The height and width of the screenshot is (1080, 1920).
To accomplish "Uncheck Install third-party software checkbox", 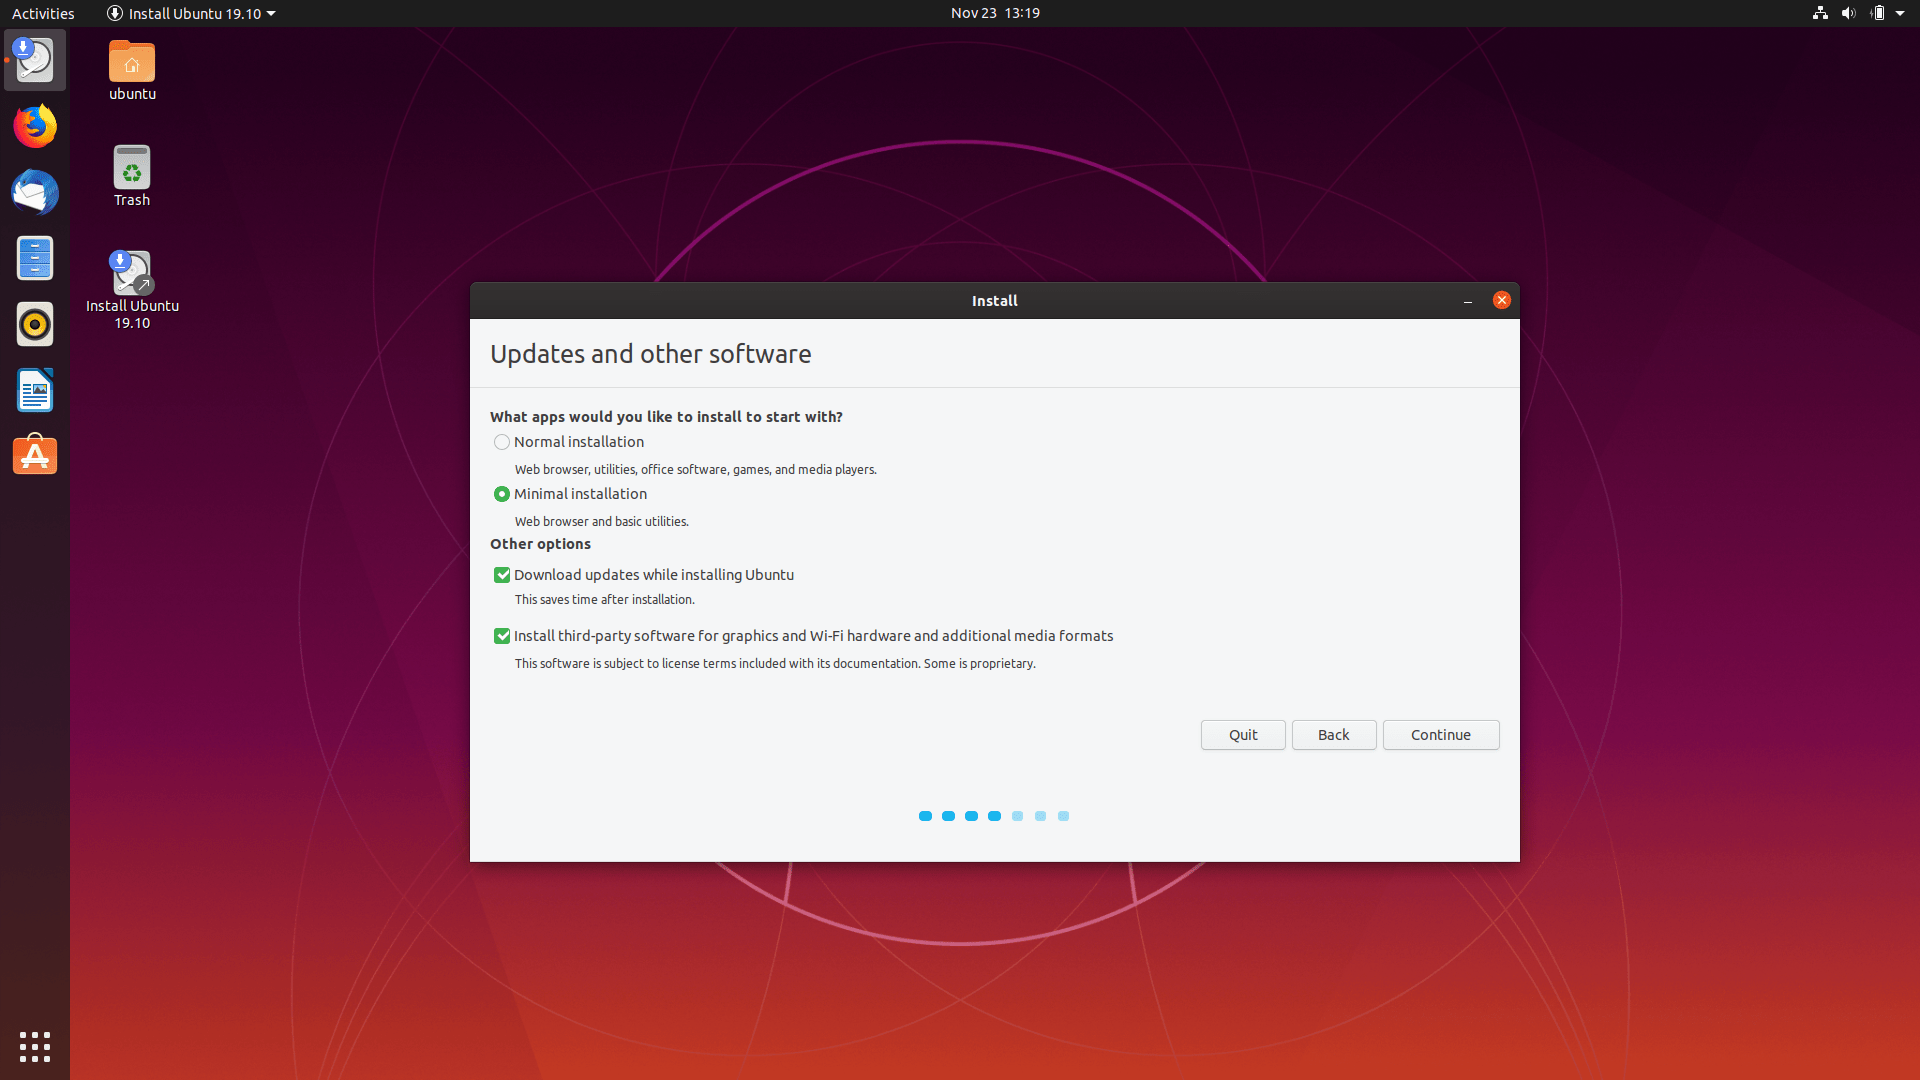I will pos(502,636).
